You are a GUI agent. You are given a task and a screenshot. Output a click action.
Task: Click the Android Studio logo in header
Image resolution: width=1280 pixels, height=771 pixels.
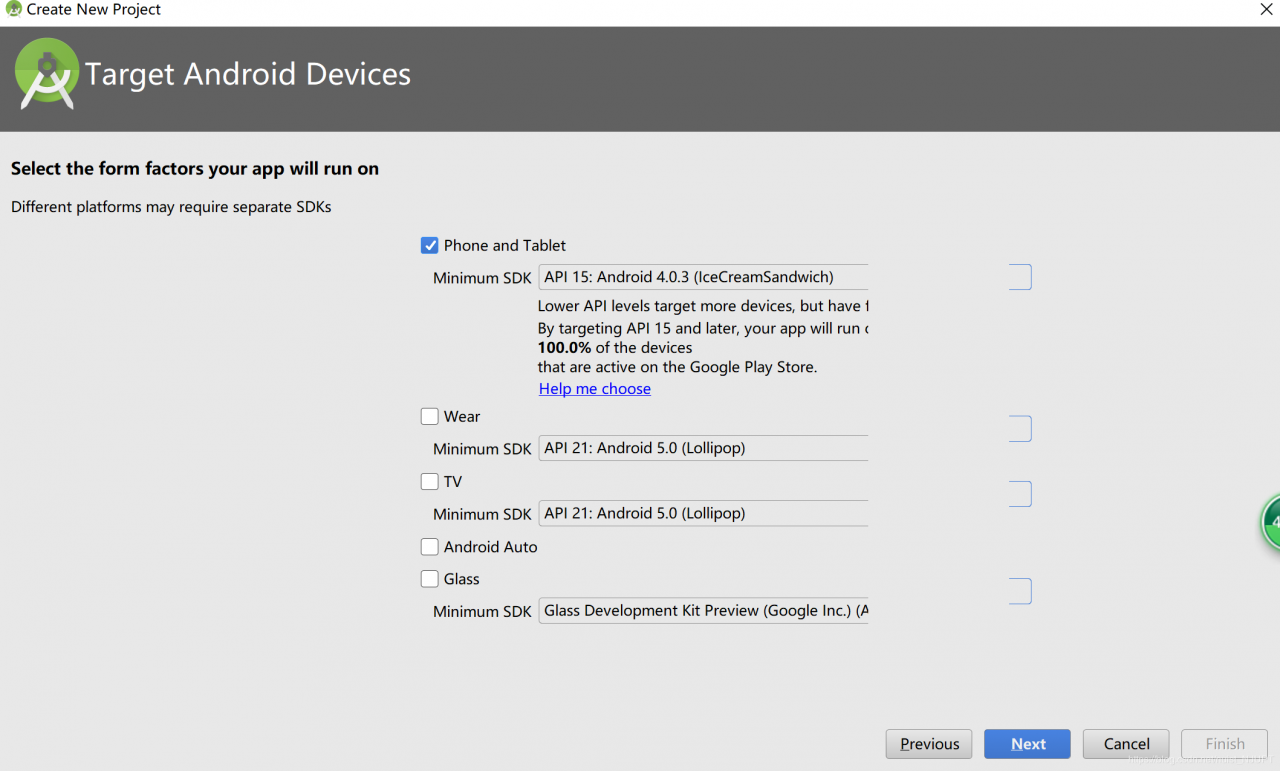(x=46, y=74)
